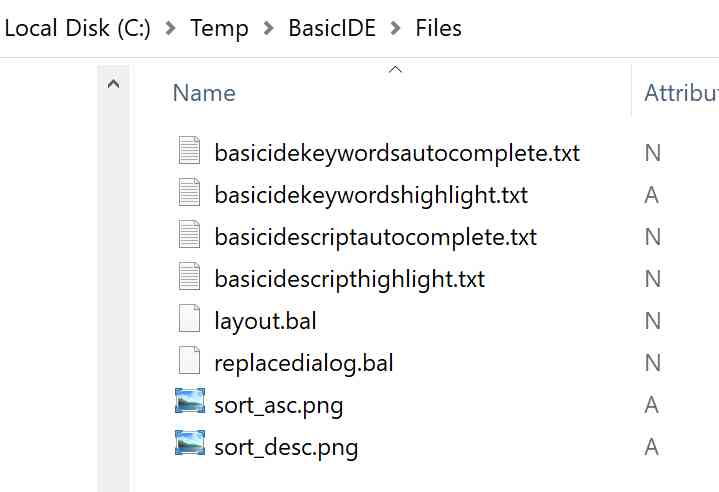Click the Files breadcrumb in the address bar
This screenshot has width=719, height=492.
click(x=438, y=28)
